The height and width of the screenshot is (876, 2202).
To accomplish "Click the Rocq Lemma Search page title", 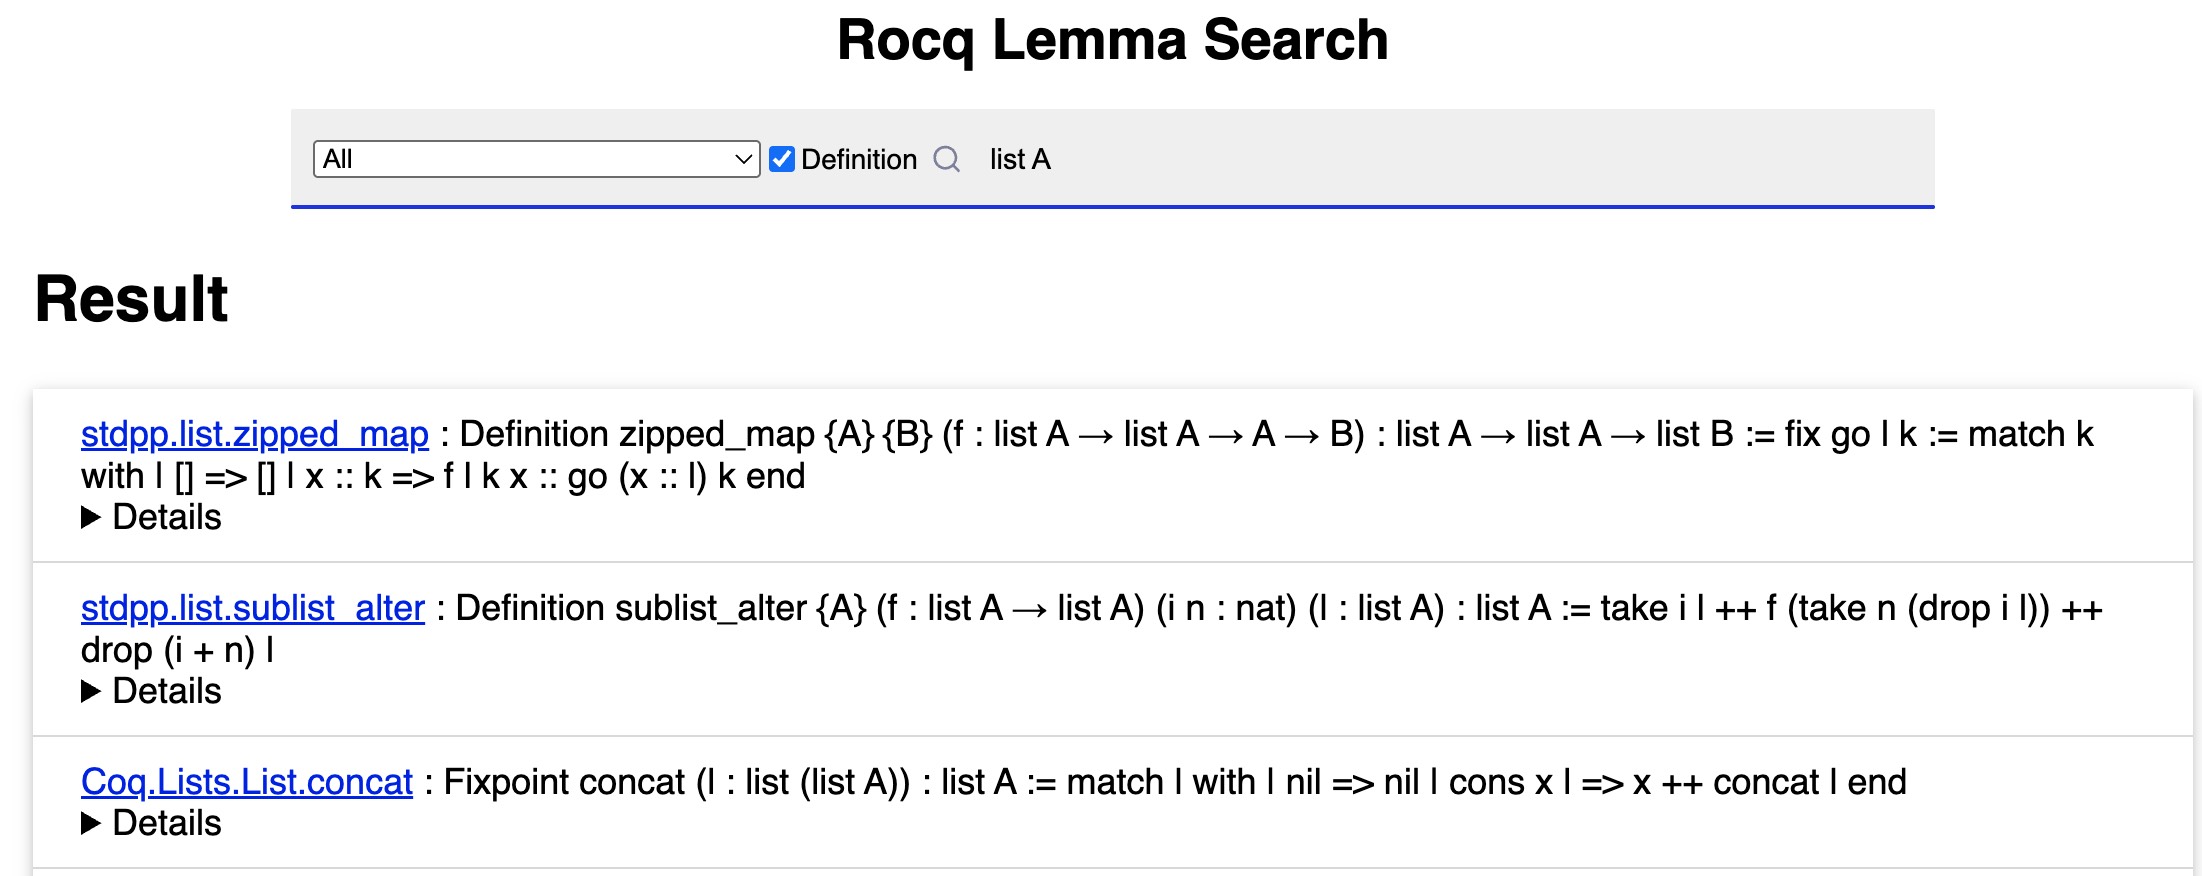I will coord(1112,40).
